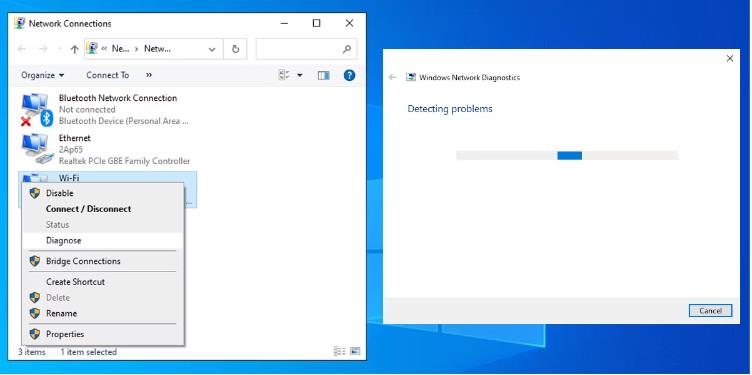Screen dimensions: 752x375
Task: Click '1 item selected' in status bar
Action: [88, 352]
